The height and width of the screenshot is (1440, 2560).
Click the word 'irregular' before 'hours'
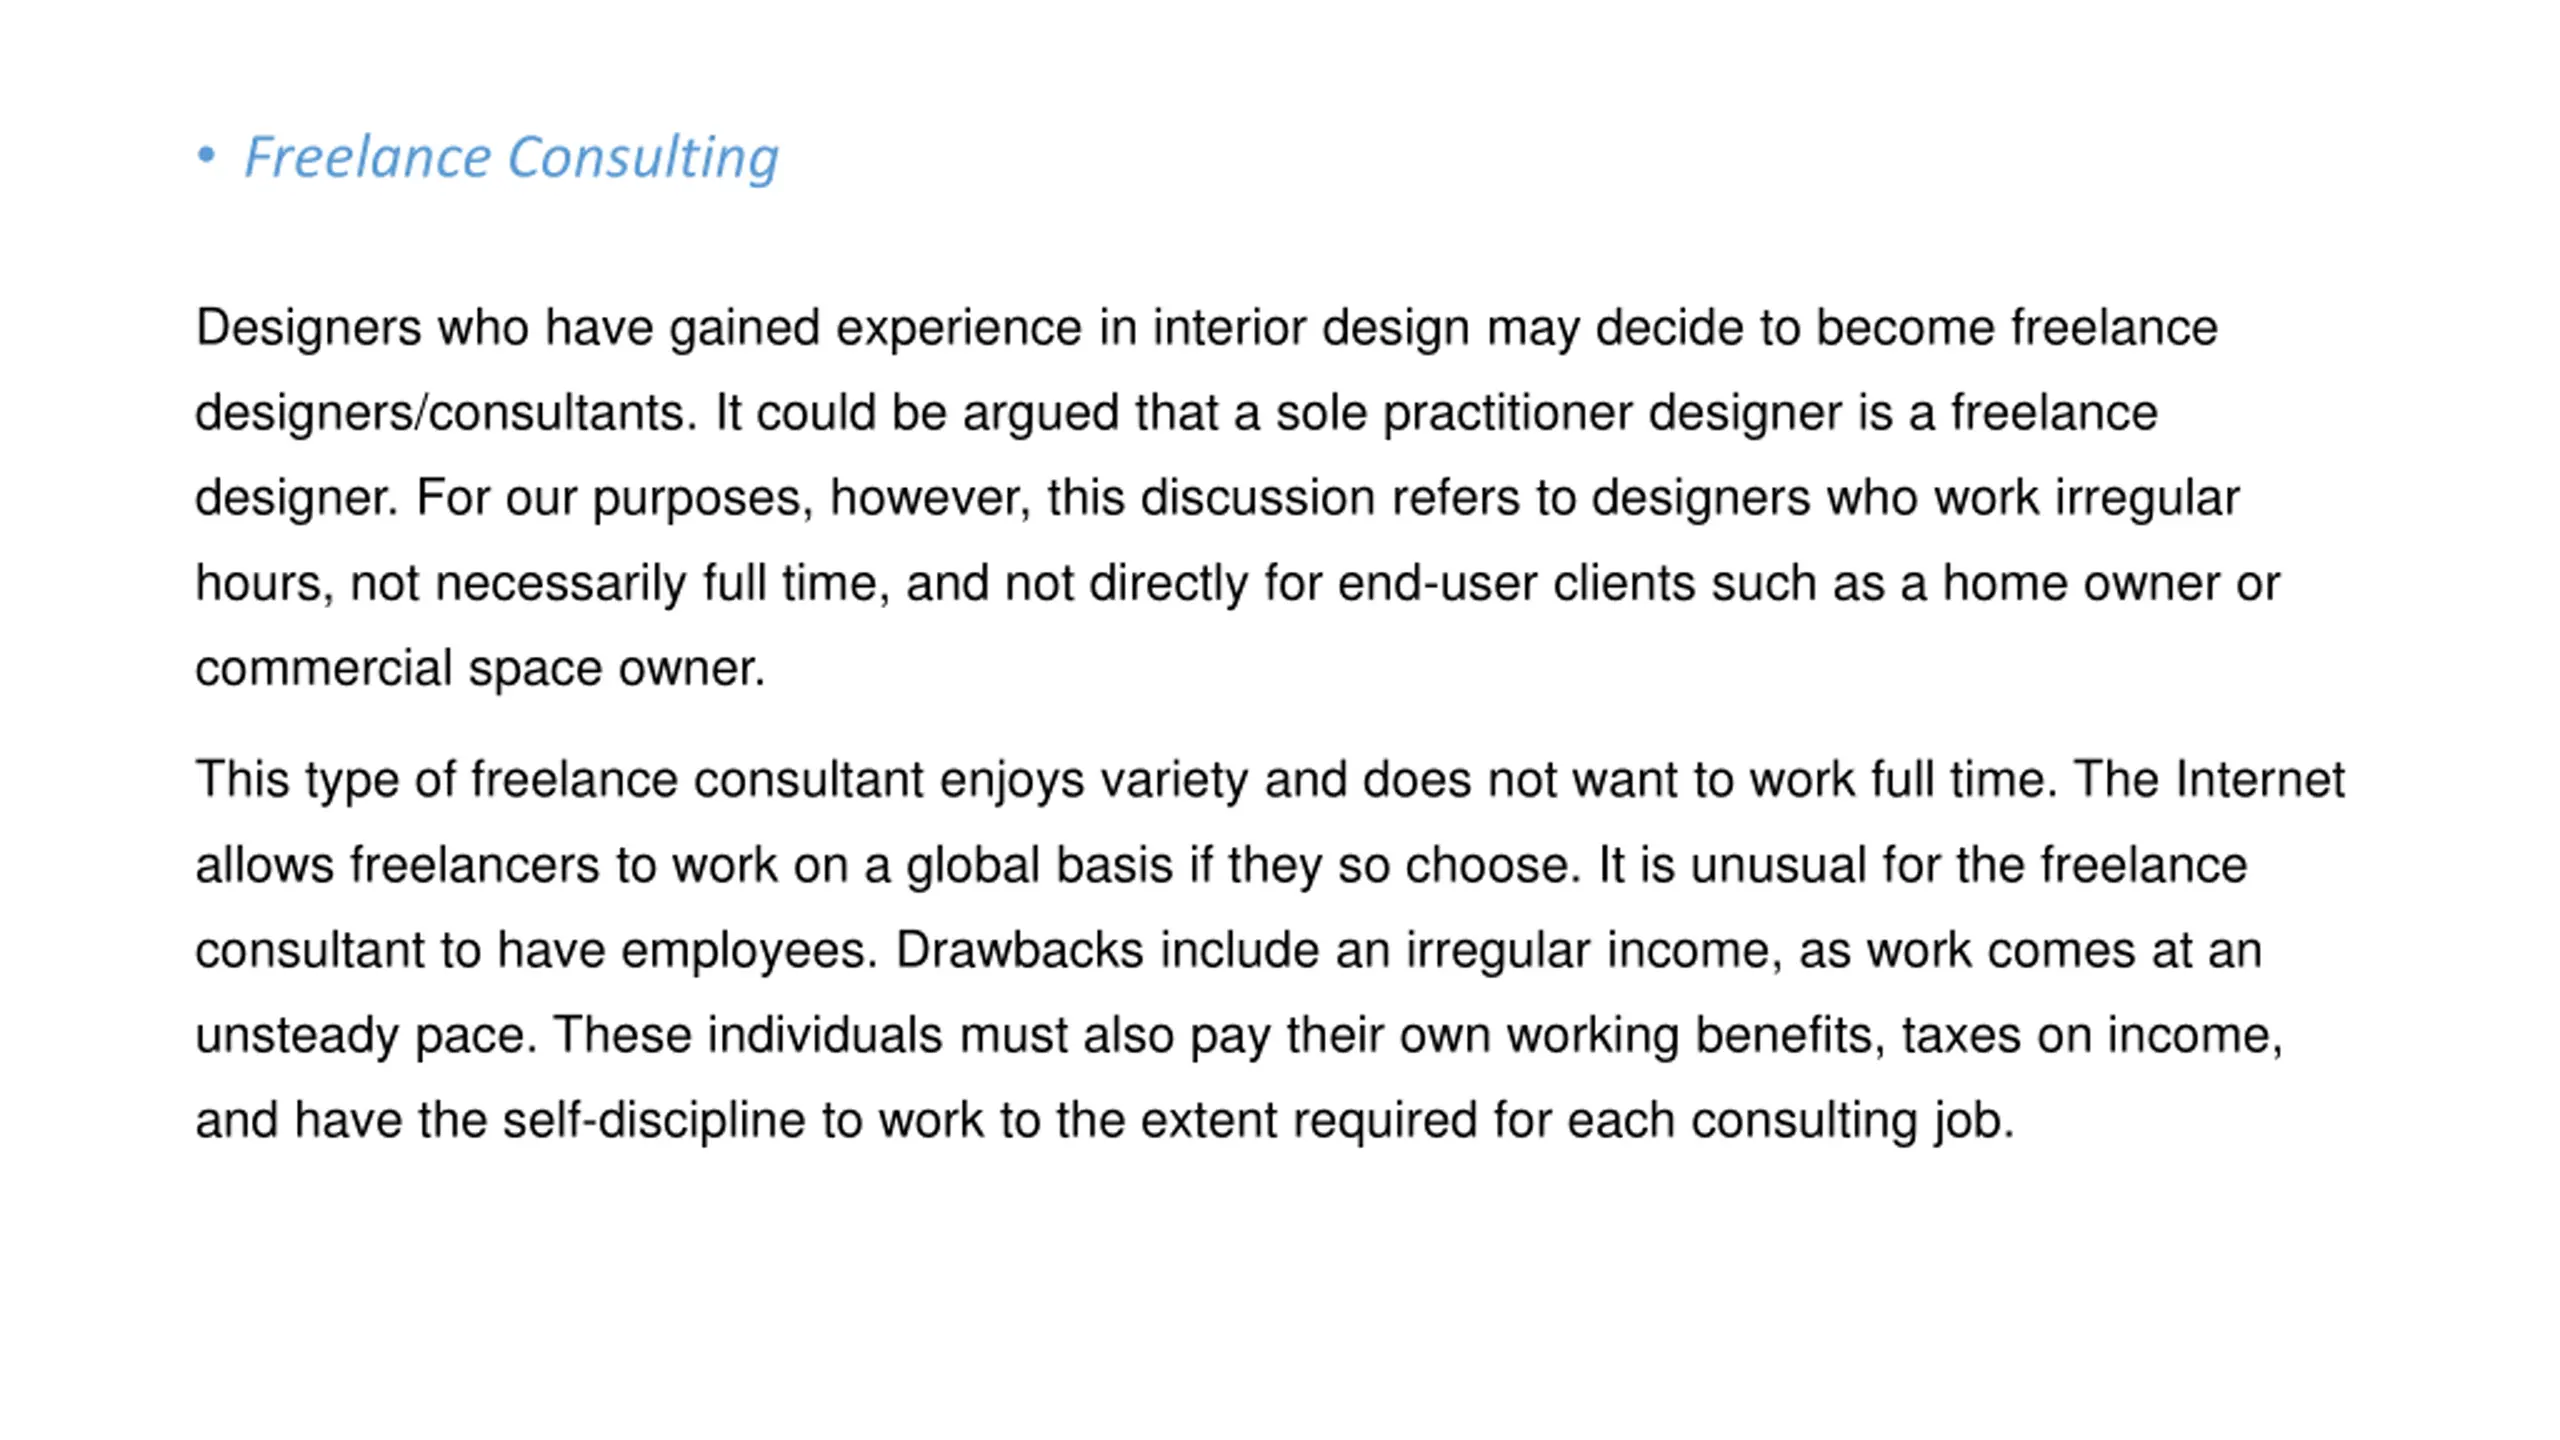2147,498
